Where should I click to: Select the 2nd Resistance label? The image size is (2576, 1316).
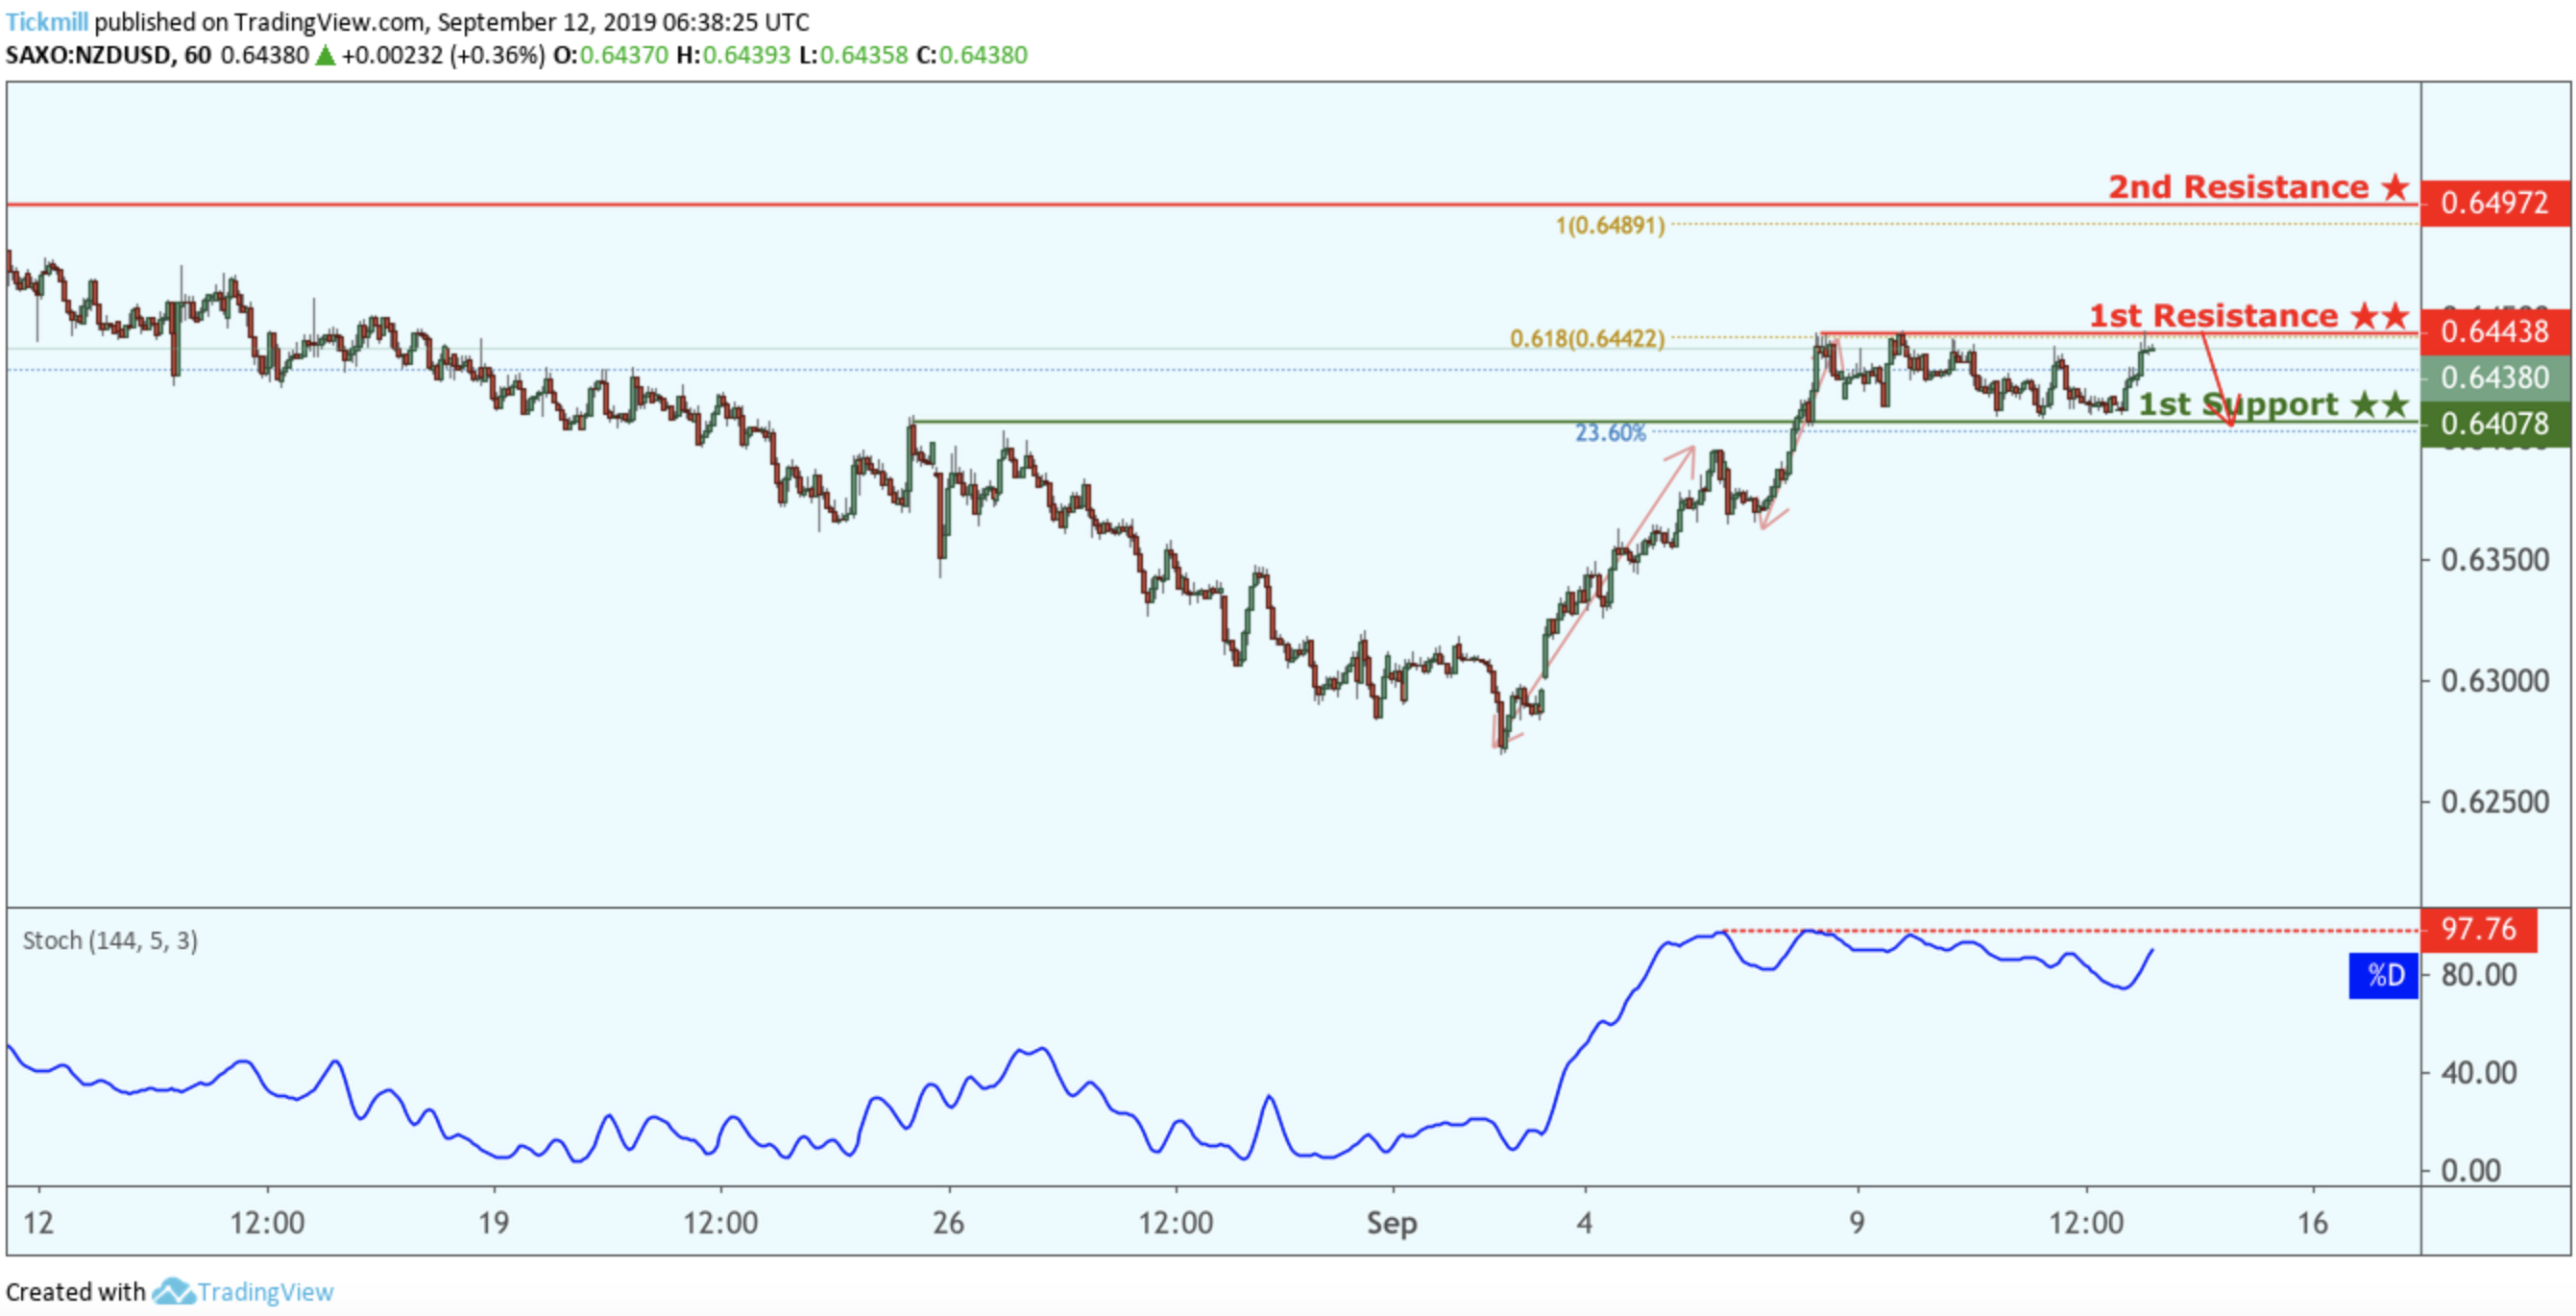click(2259, 186)
